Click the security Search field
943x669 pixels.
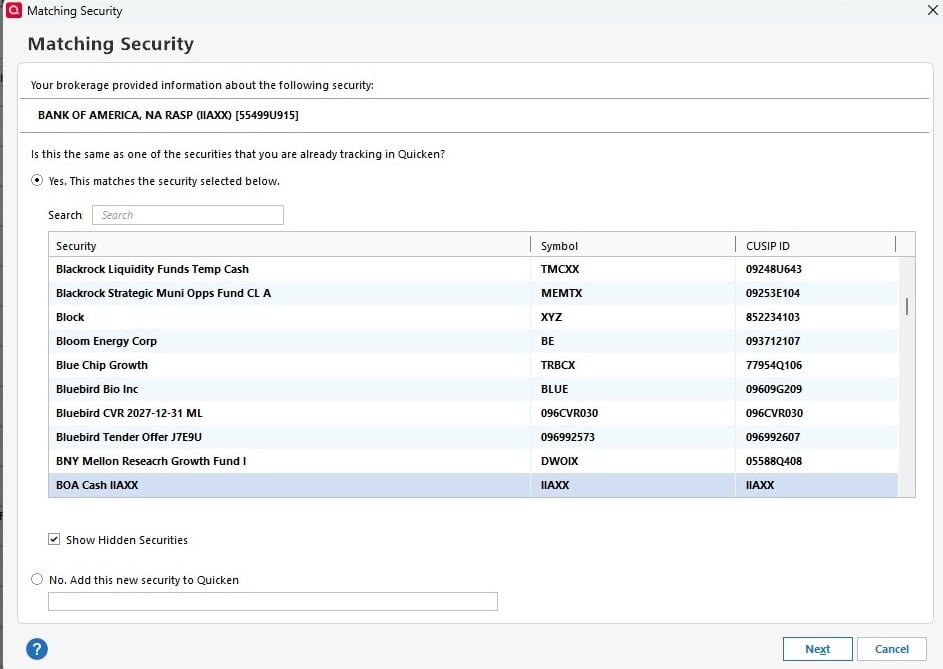[188, 215]
